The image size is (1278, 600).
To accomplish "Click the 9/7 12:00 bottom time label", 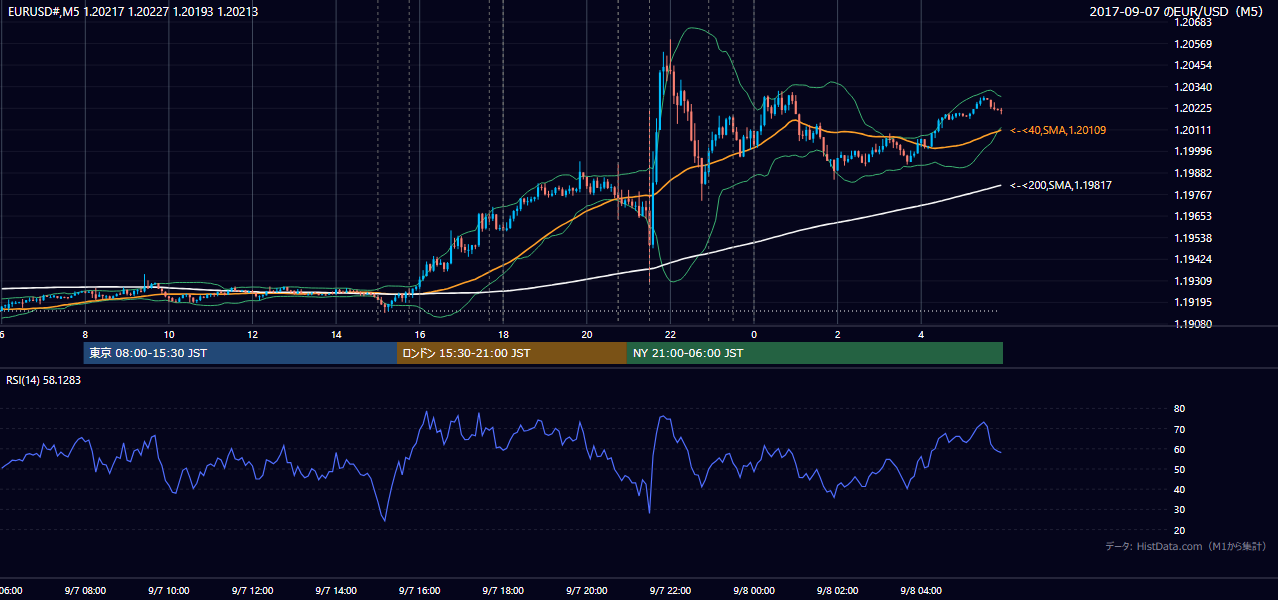I will (252, 591).
